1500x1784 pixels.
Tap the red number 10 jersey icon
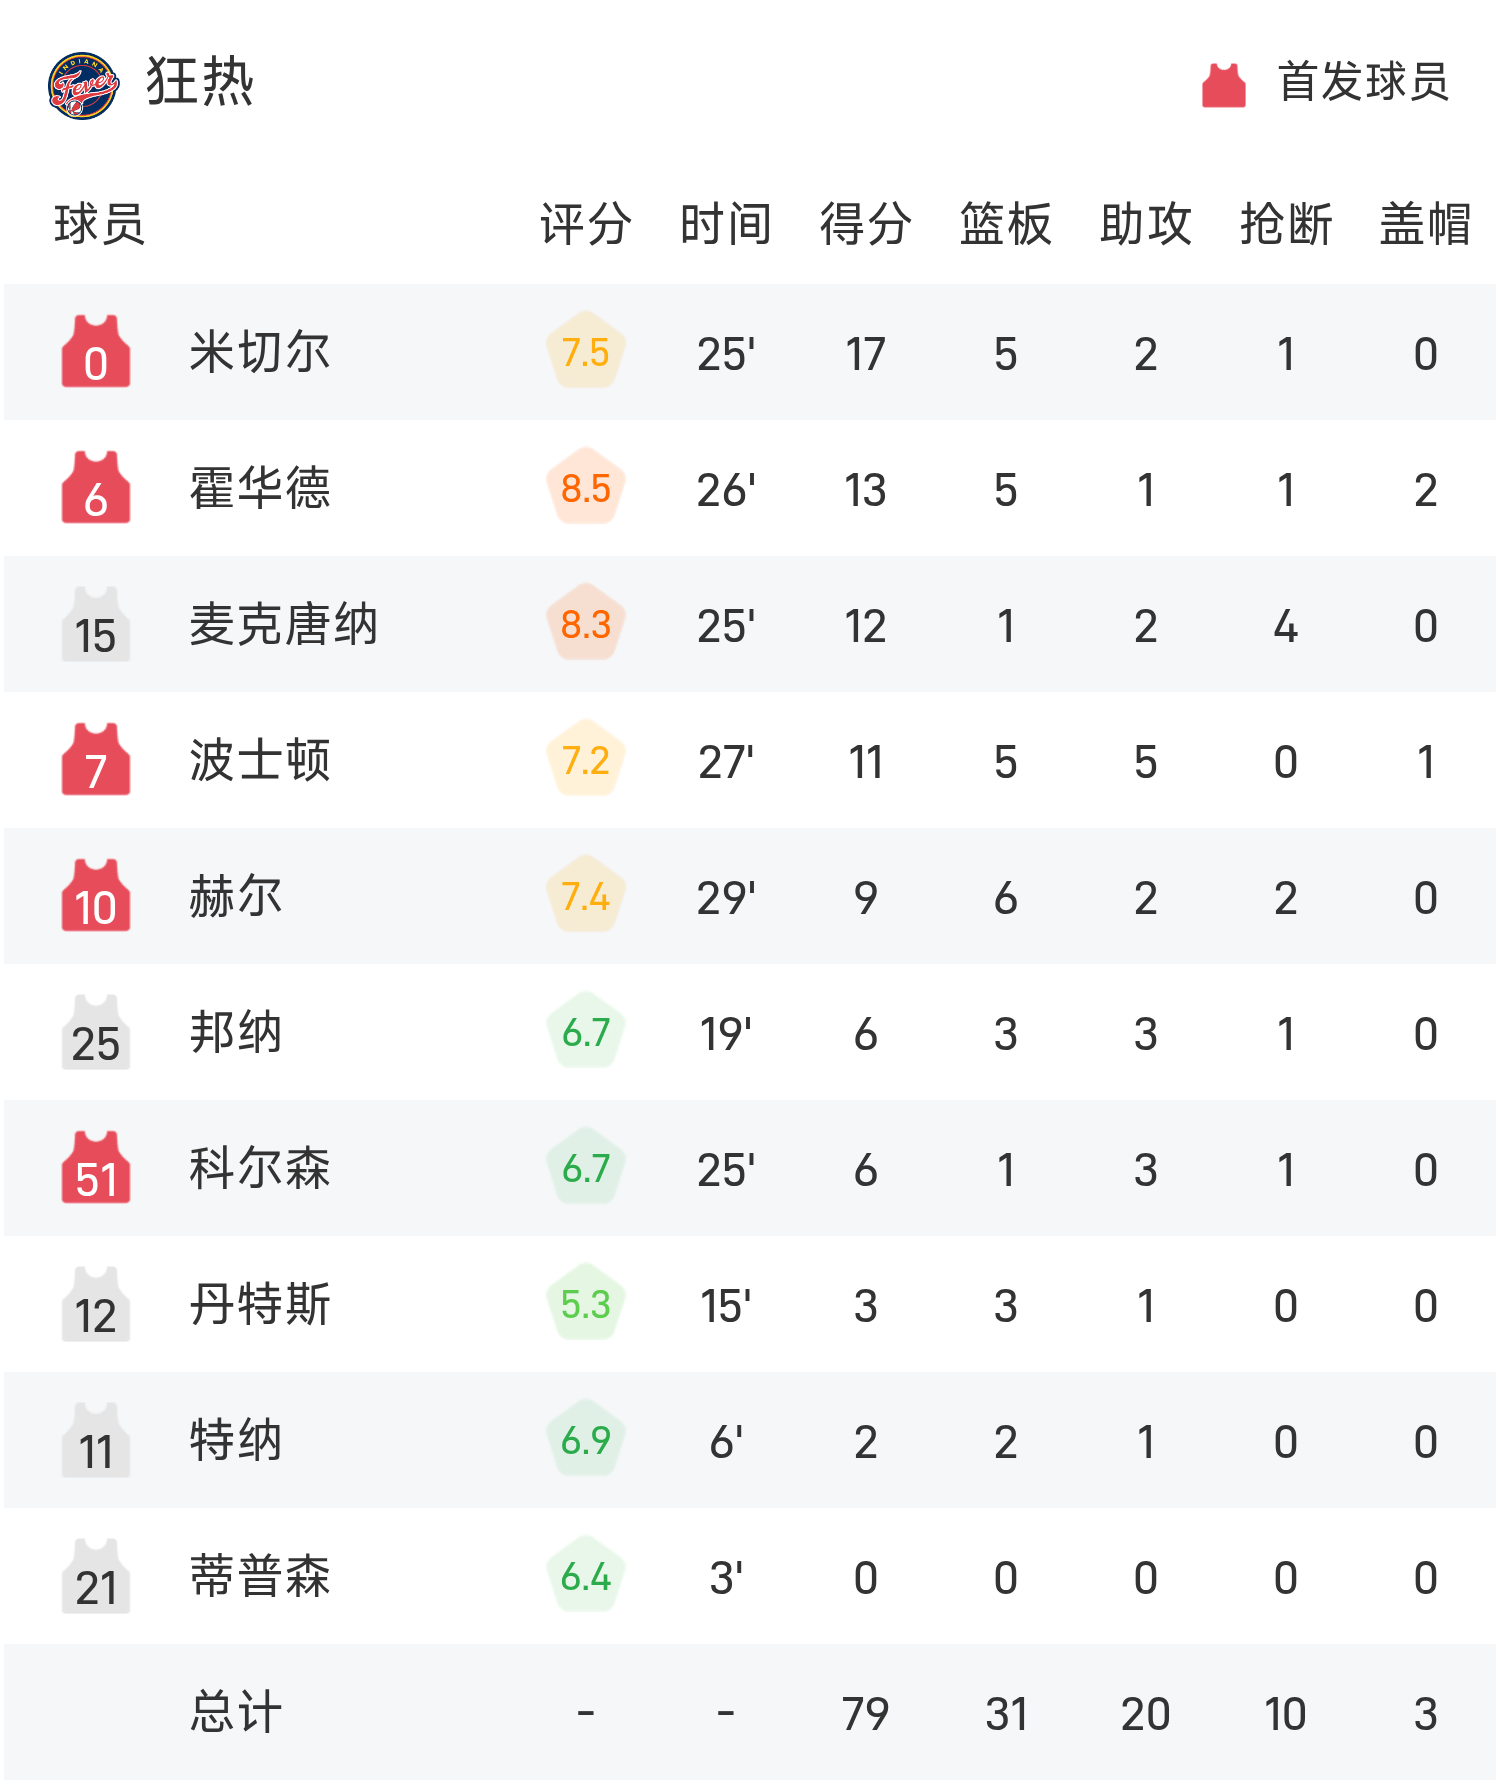(96, 896)
